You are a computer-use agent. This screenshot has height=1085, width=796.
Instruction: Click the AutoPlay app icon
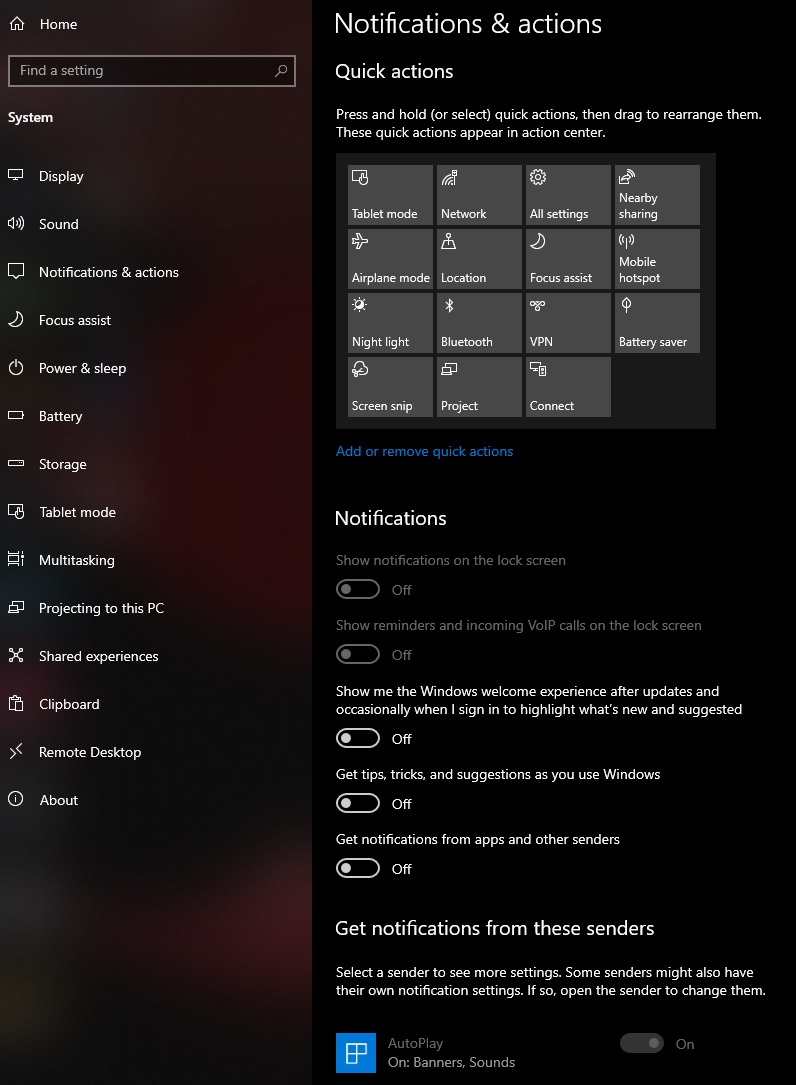click(x=356, y=1052)
